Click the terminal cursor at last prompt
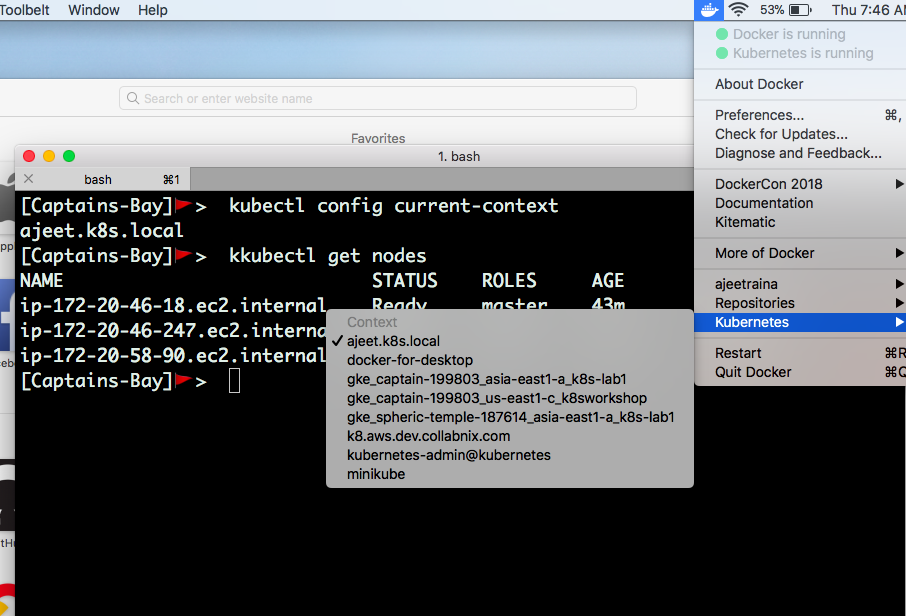The width and height of the screenshot is (906, 616). 235,381
